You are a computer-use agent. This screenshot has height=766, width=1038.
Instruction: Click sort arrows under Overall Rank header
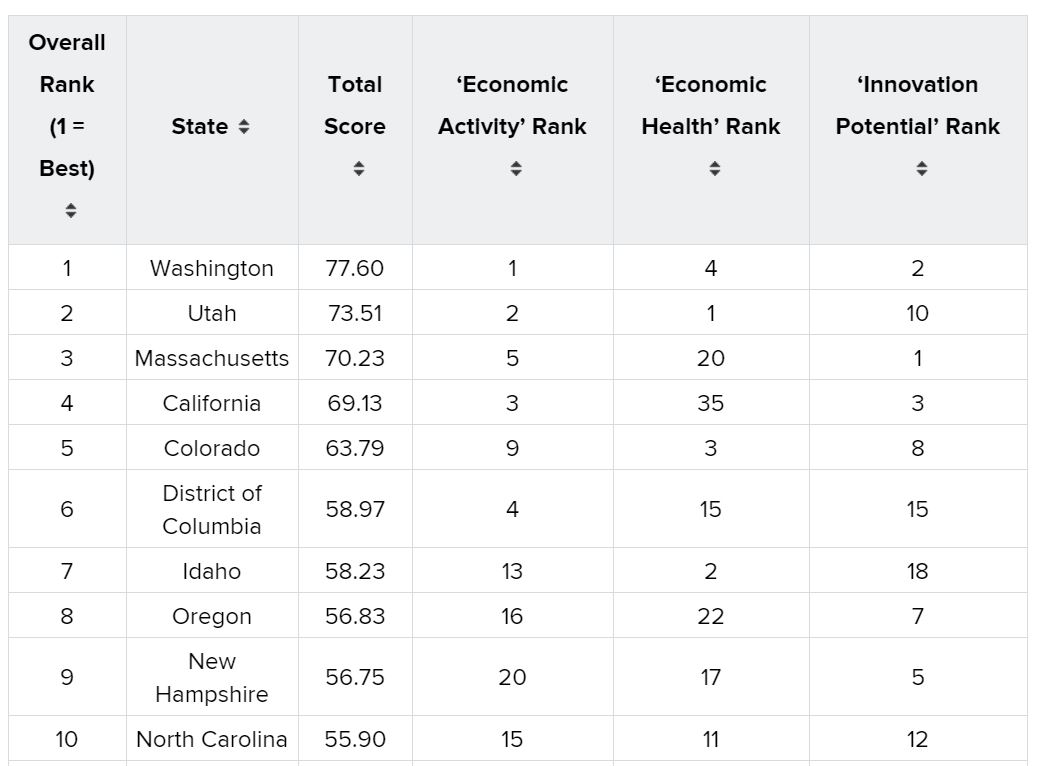[71, 210]
